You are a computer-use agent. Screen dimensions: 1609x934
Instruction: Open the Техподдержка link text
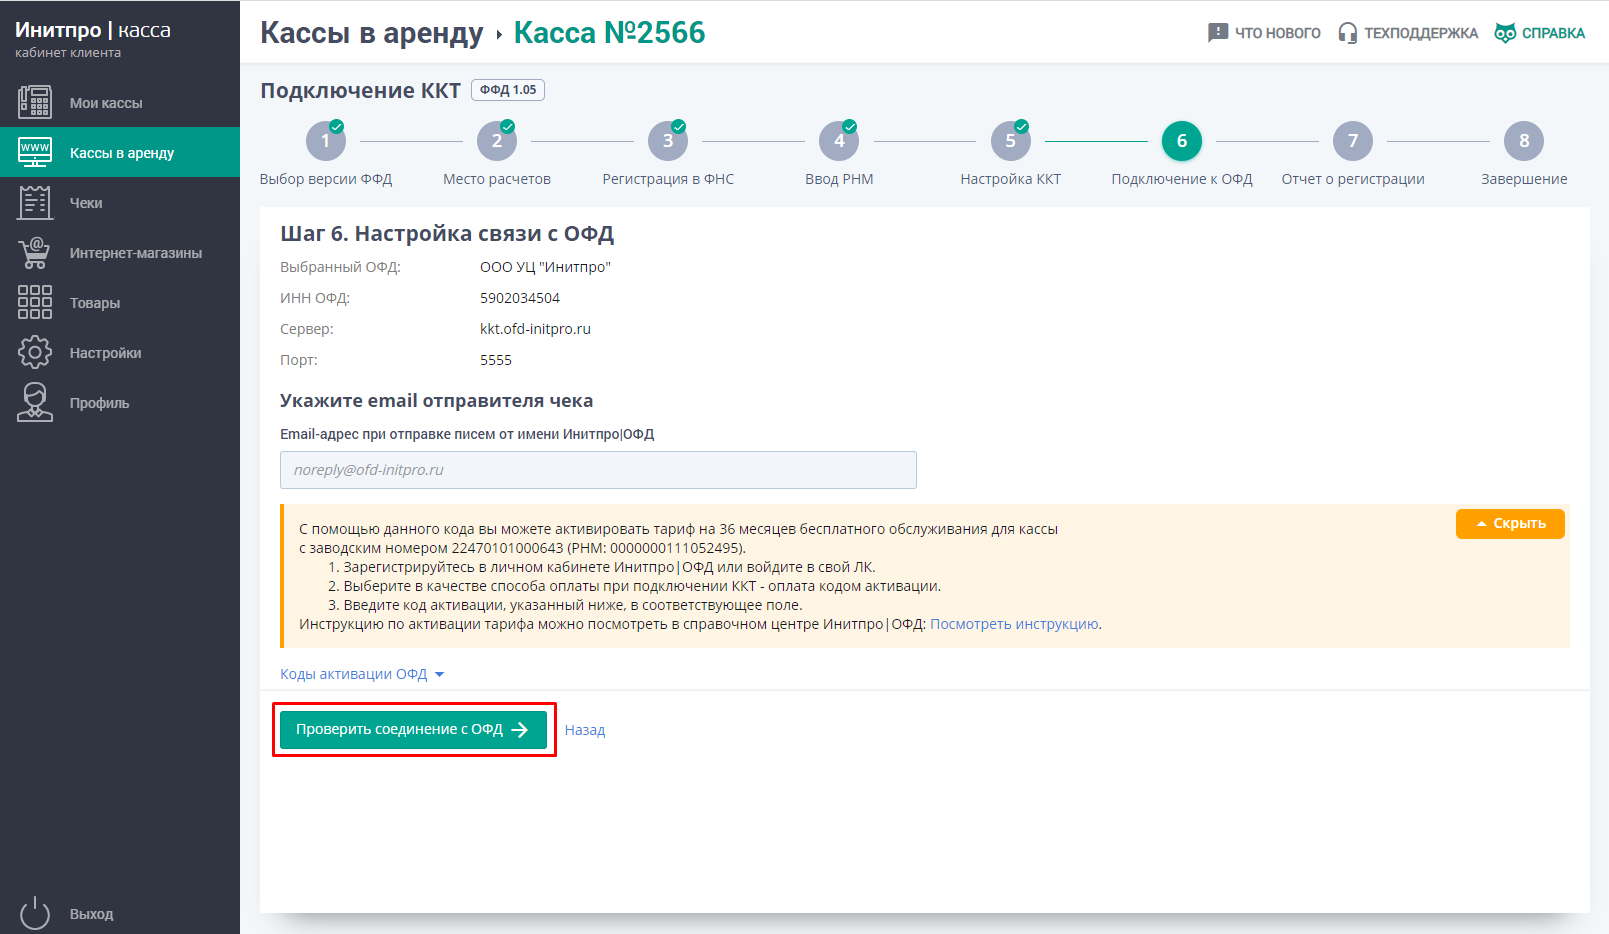[x=1421, y=33]
